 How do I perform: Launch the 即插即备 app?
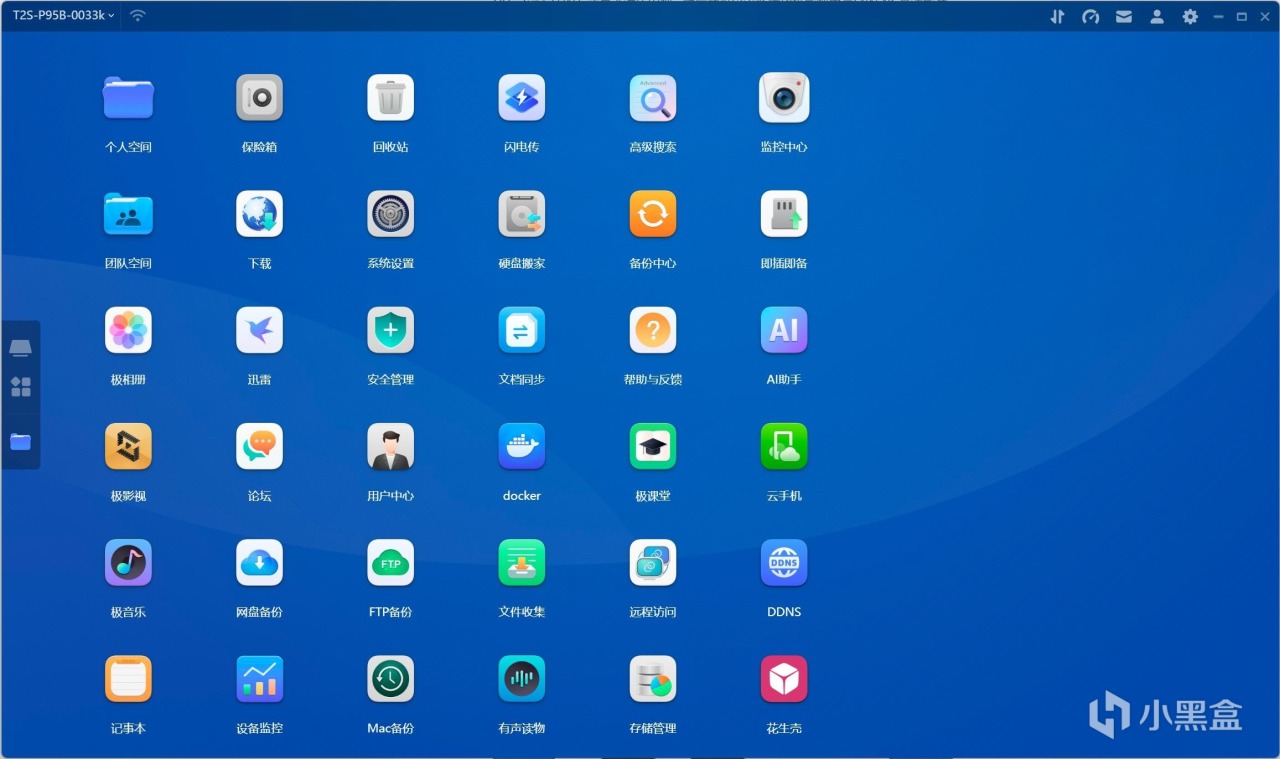[784, 214]
